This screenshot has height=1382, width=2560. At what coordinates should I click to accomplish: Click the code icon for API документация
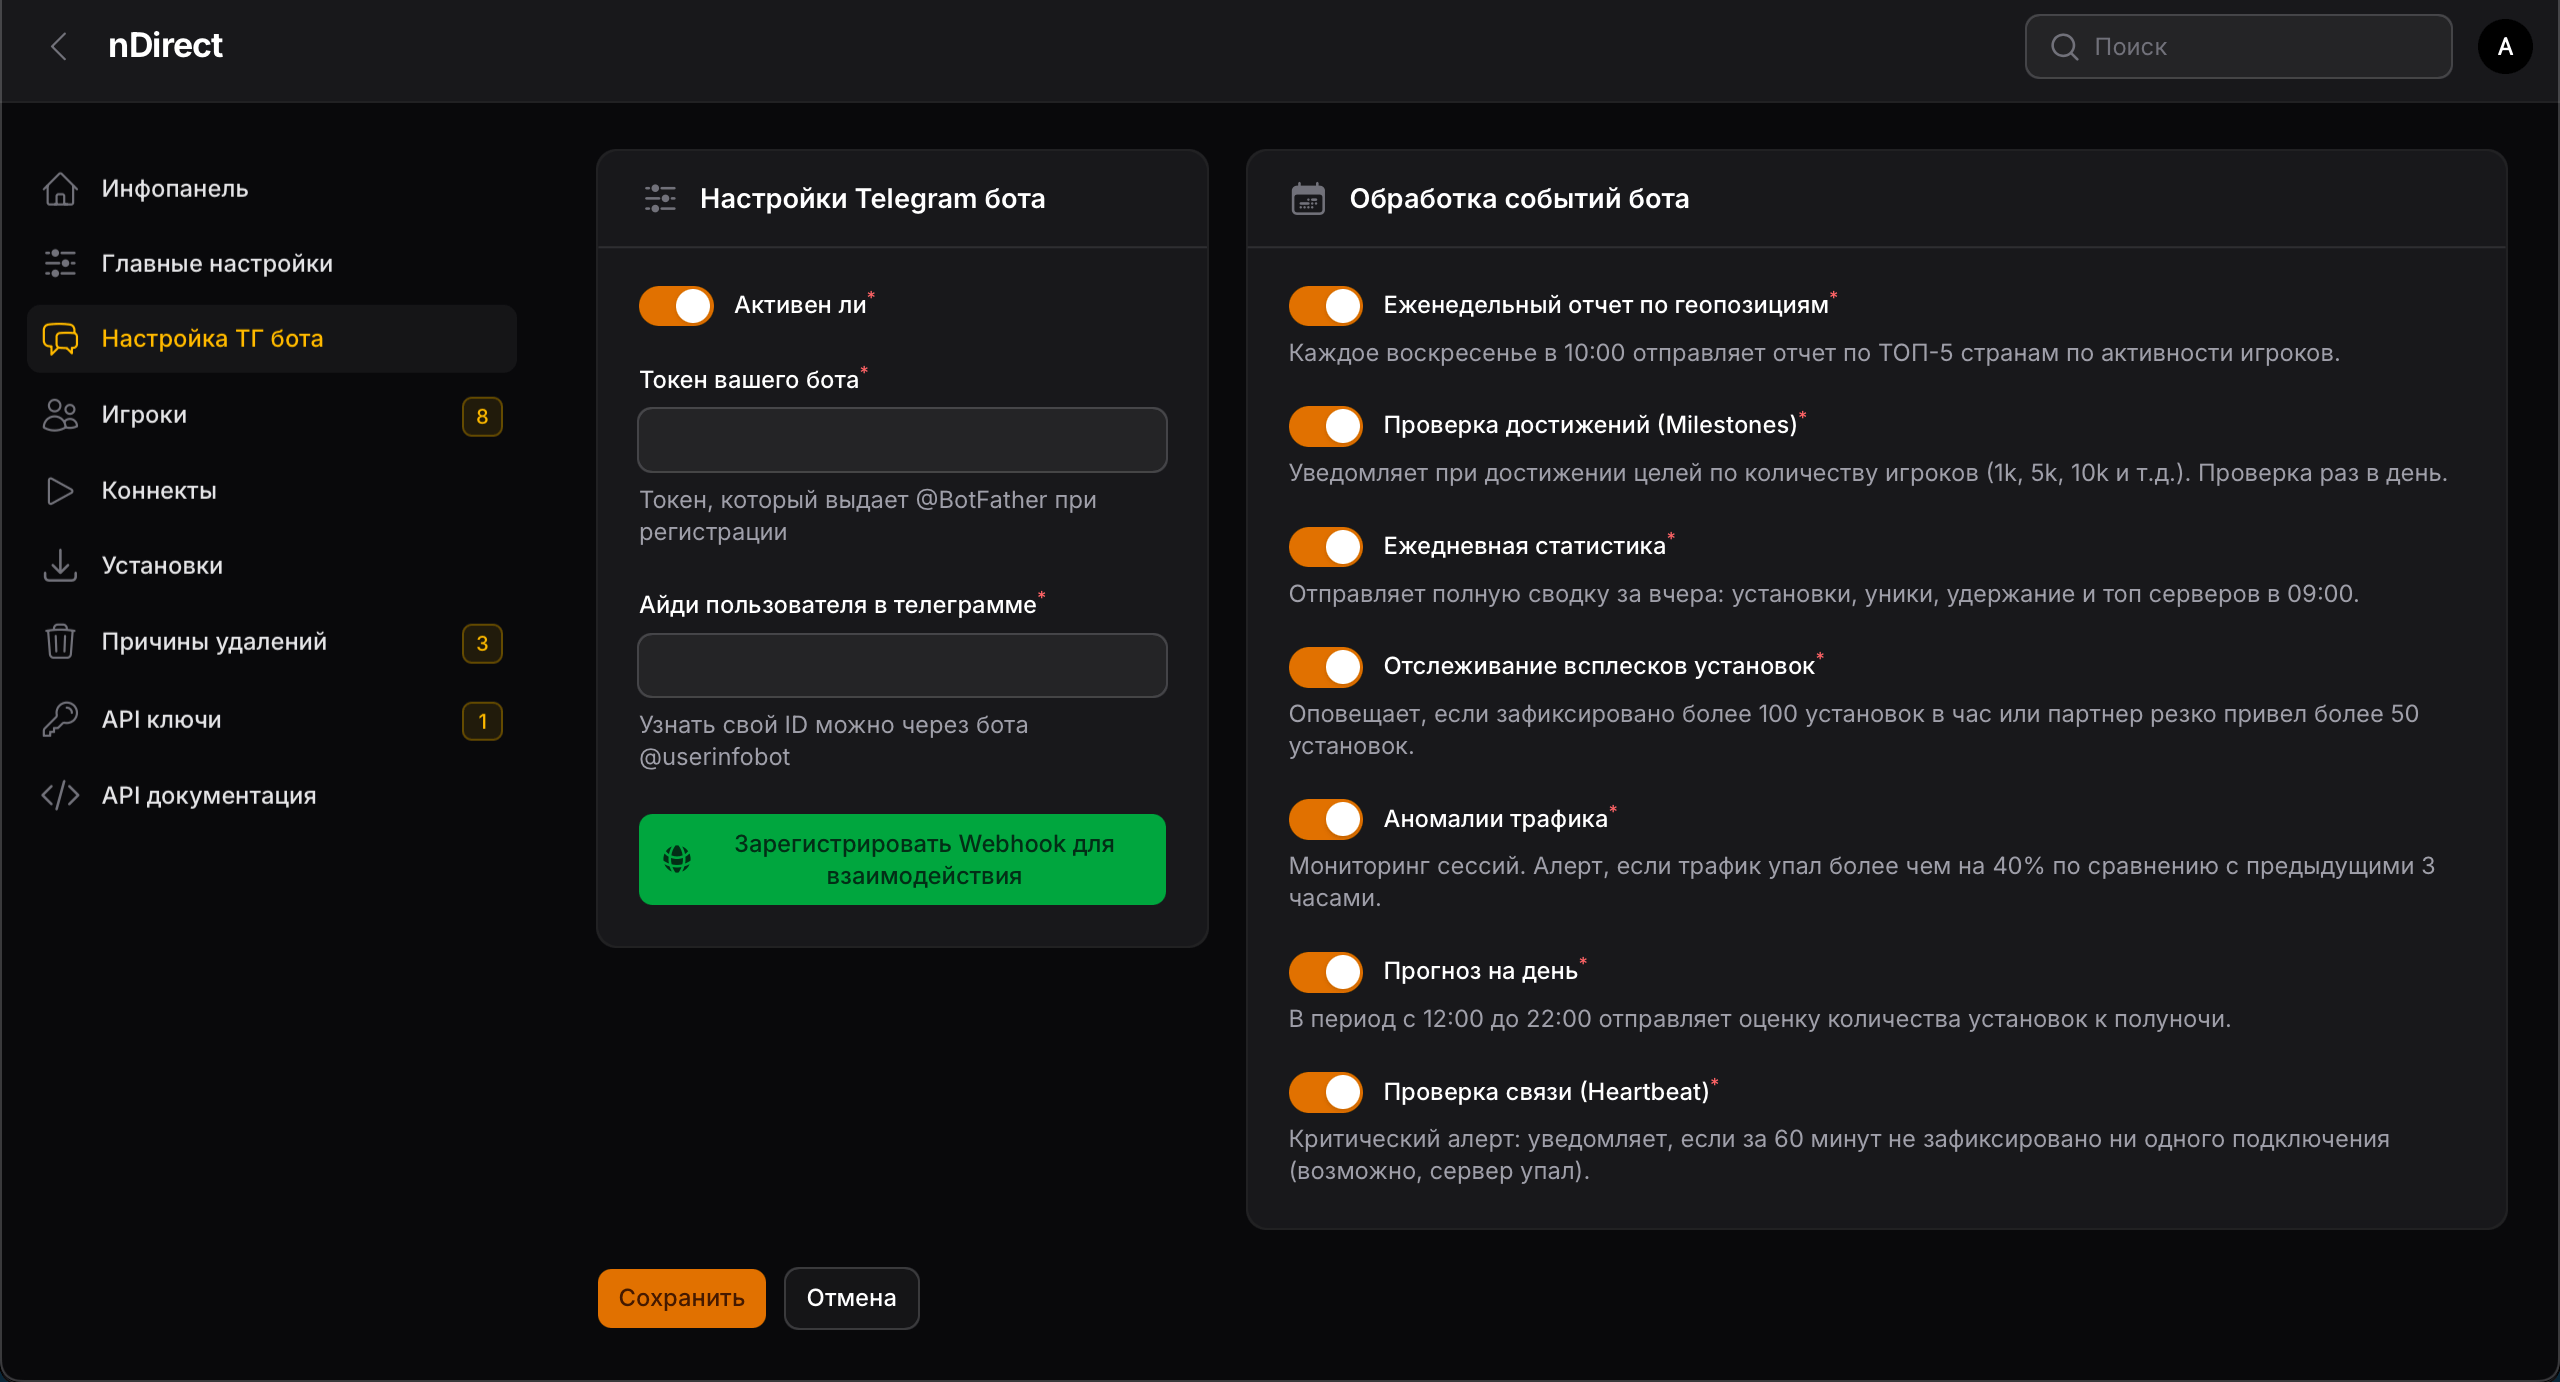60,795
